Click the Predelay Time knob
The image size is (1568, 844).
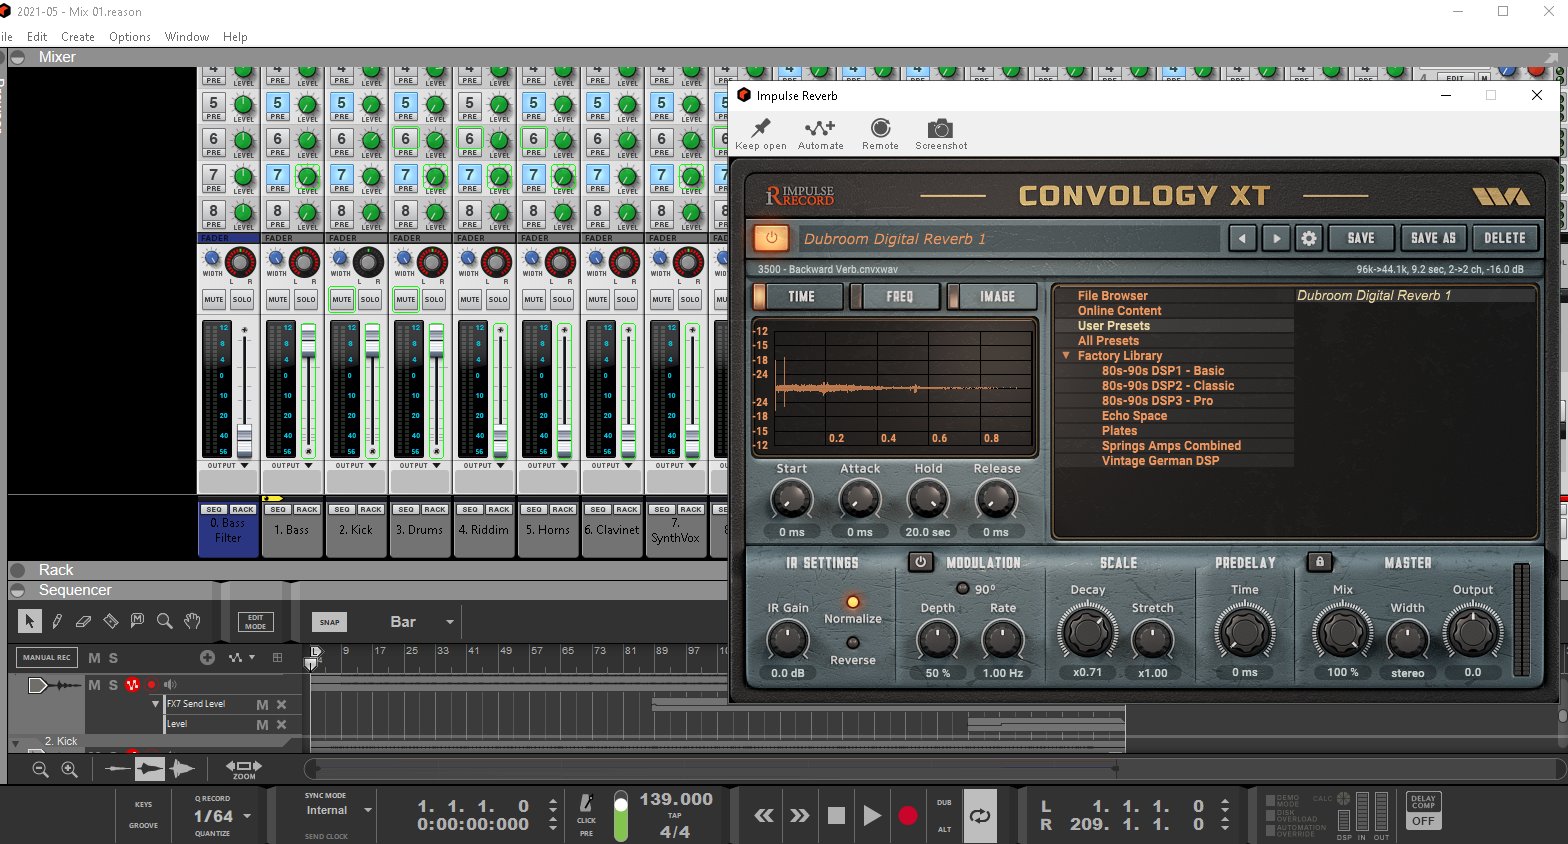(x=1244, y=632)
